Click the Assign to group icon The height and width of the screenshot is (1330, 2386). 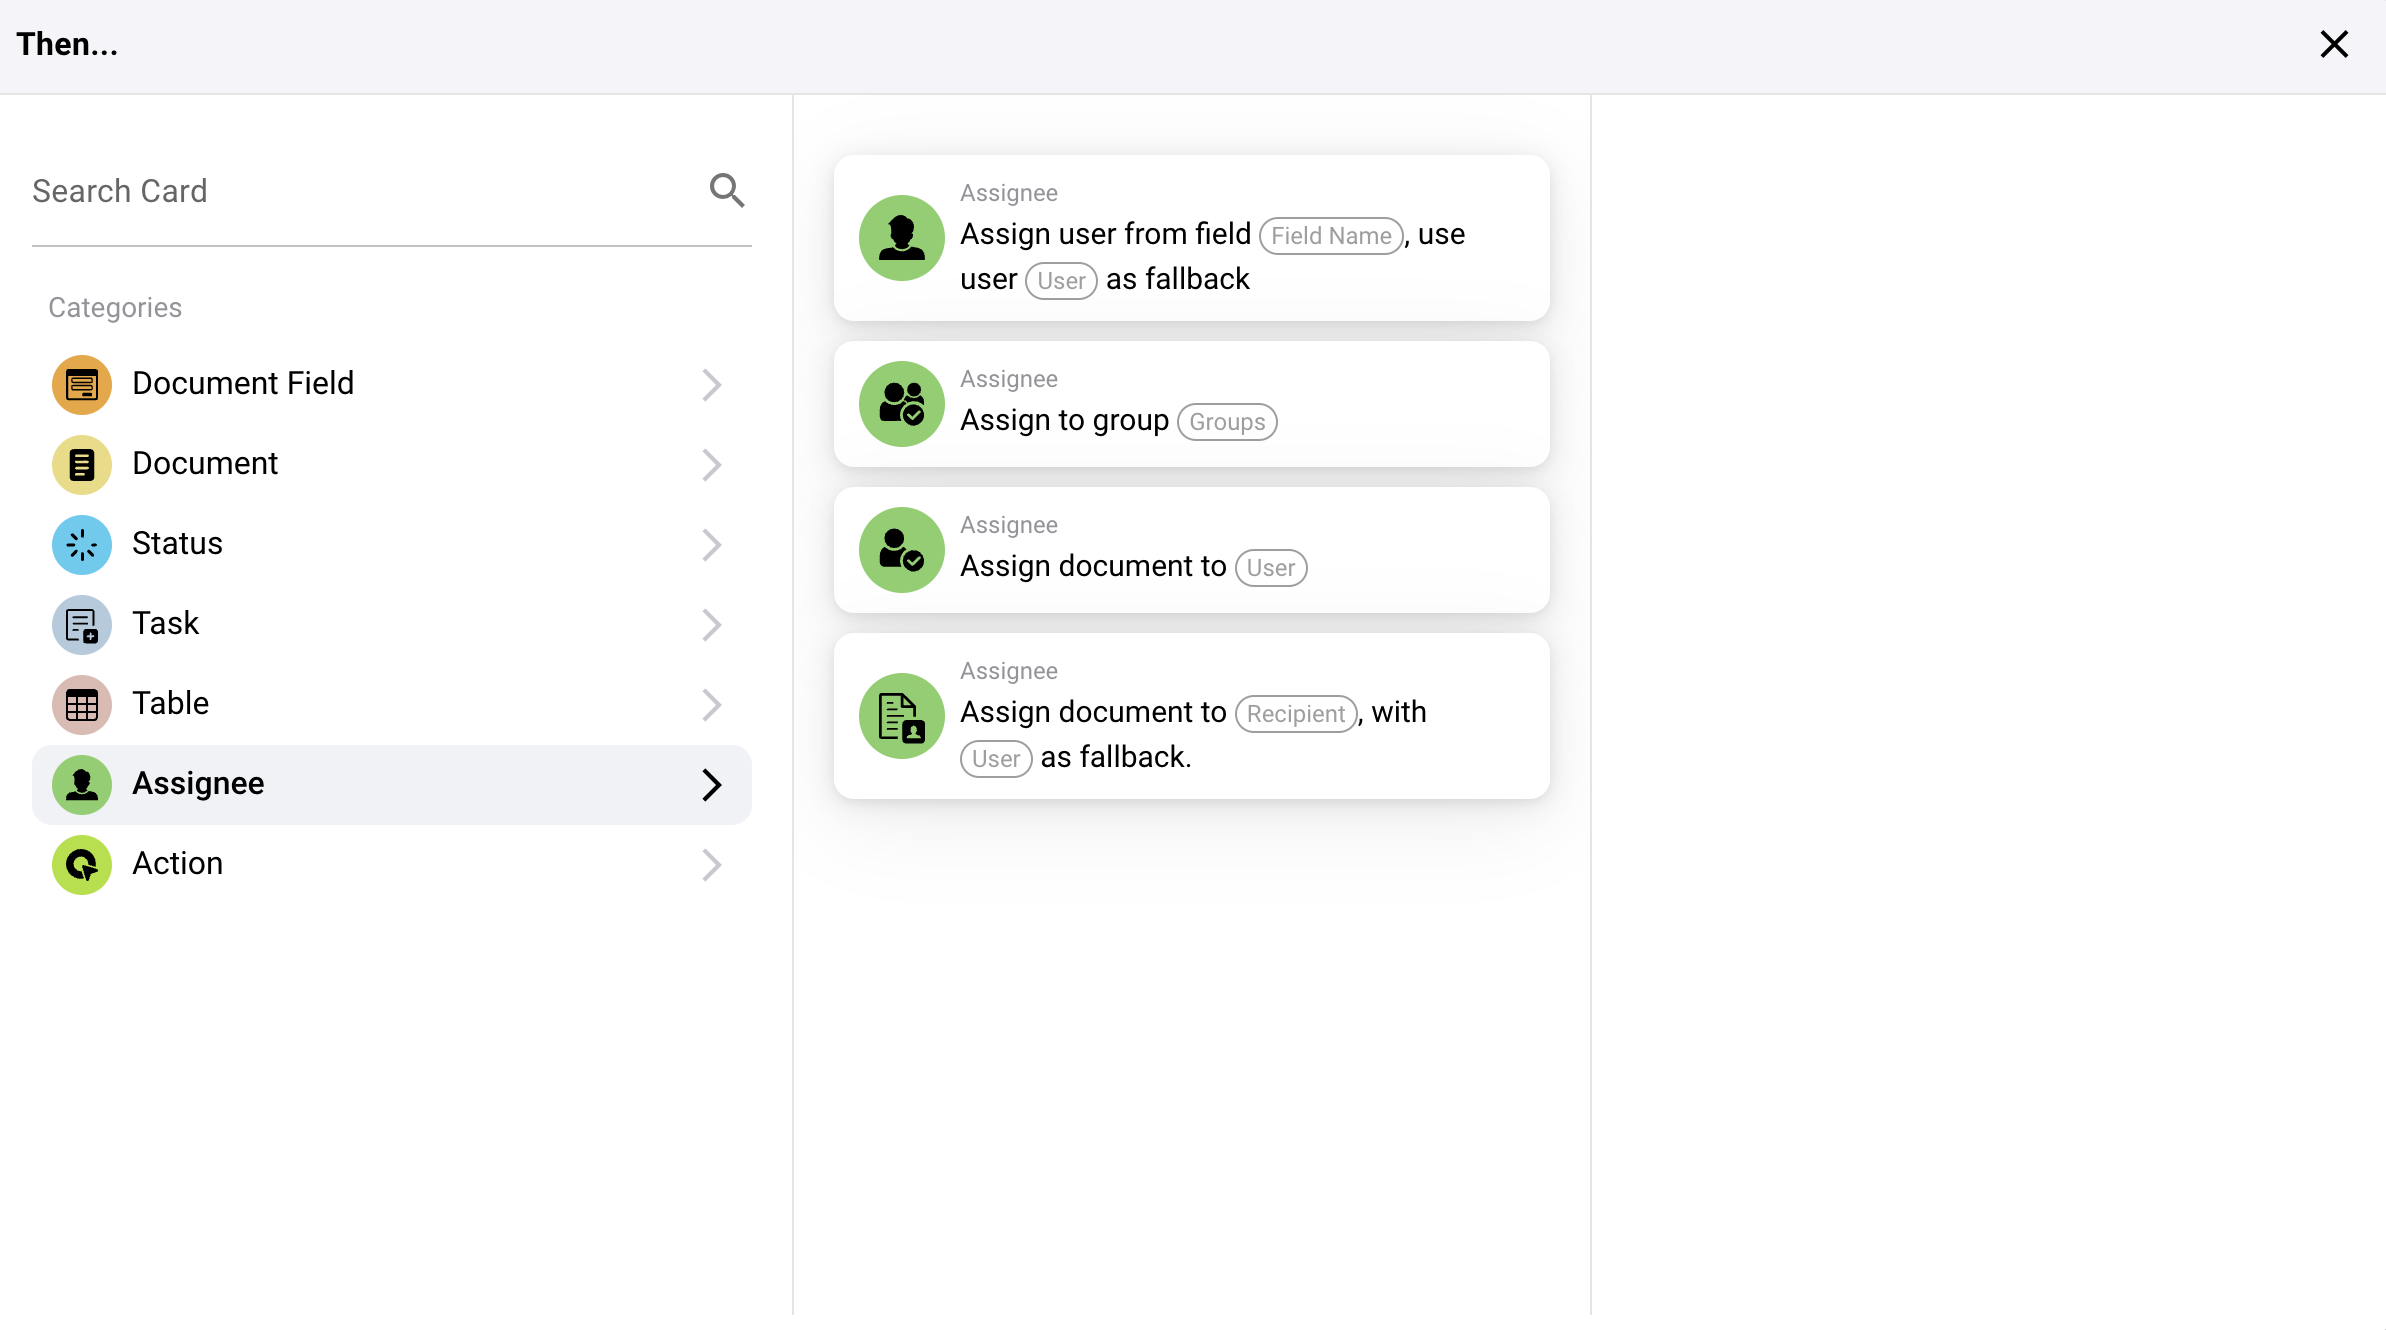coord(901,403)
